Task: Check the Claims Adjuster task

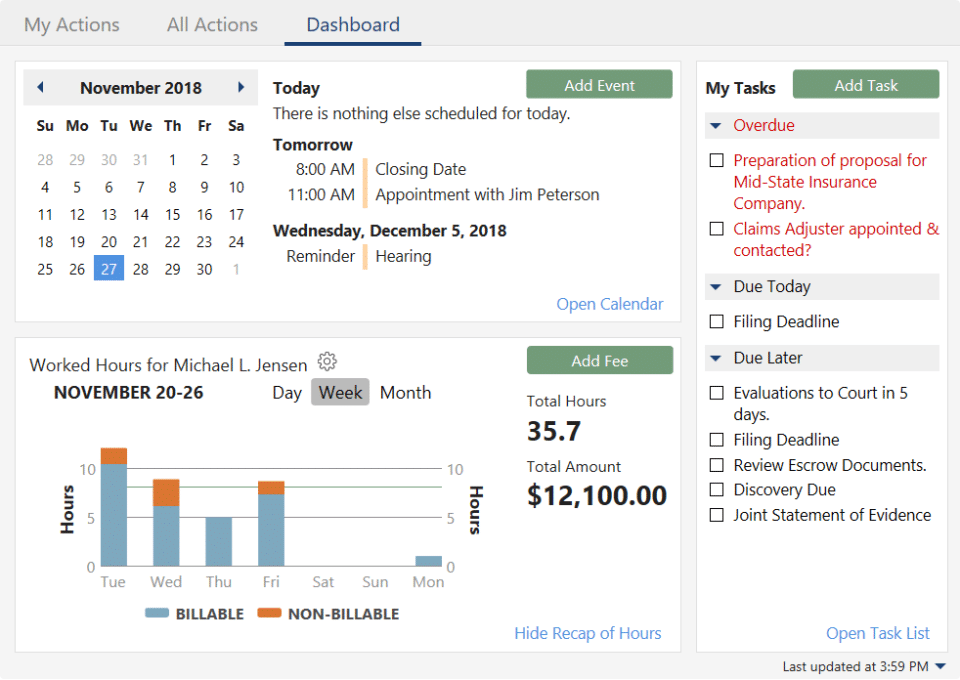Action: pyautogui.click(x=716, y=229)
